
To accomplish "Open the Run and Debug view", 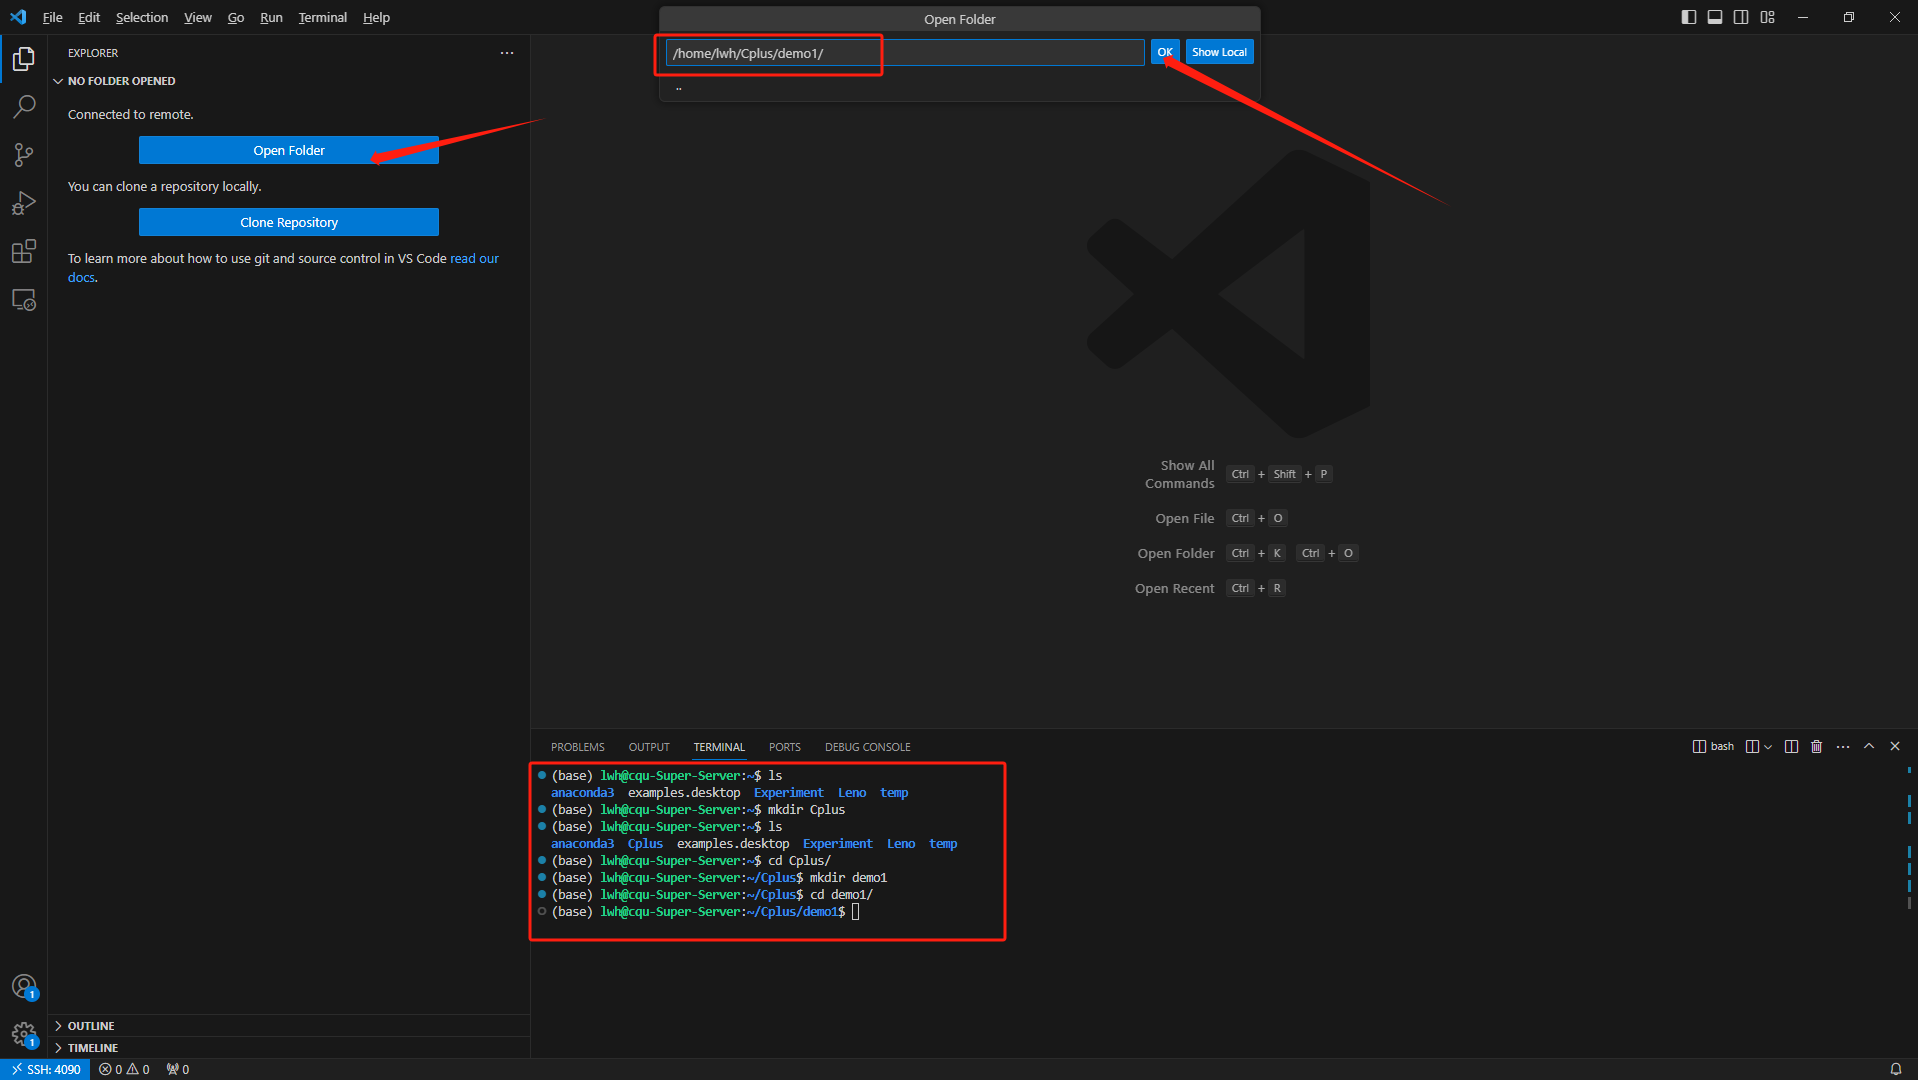I will 24,203.
